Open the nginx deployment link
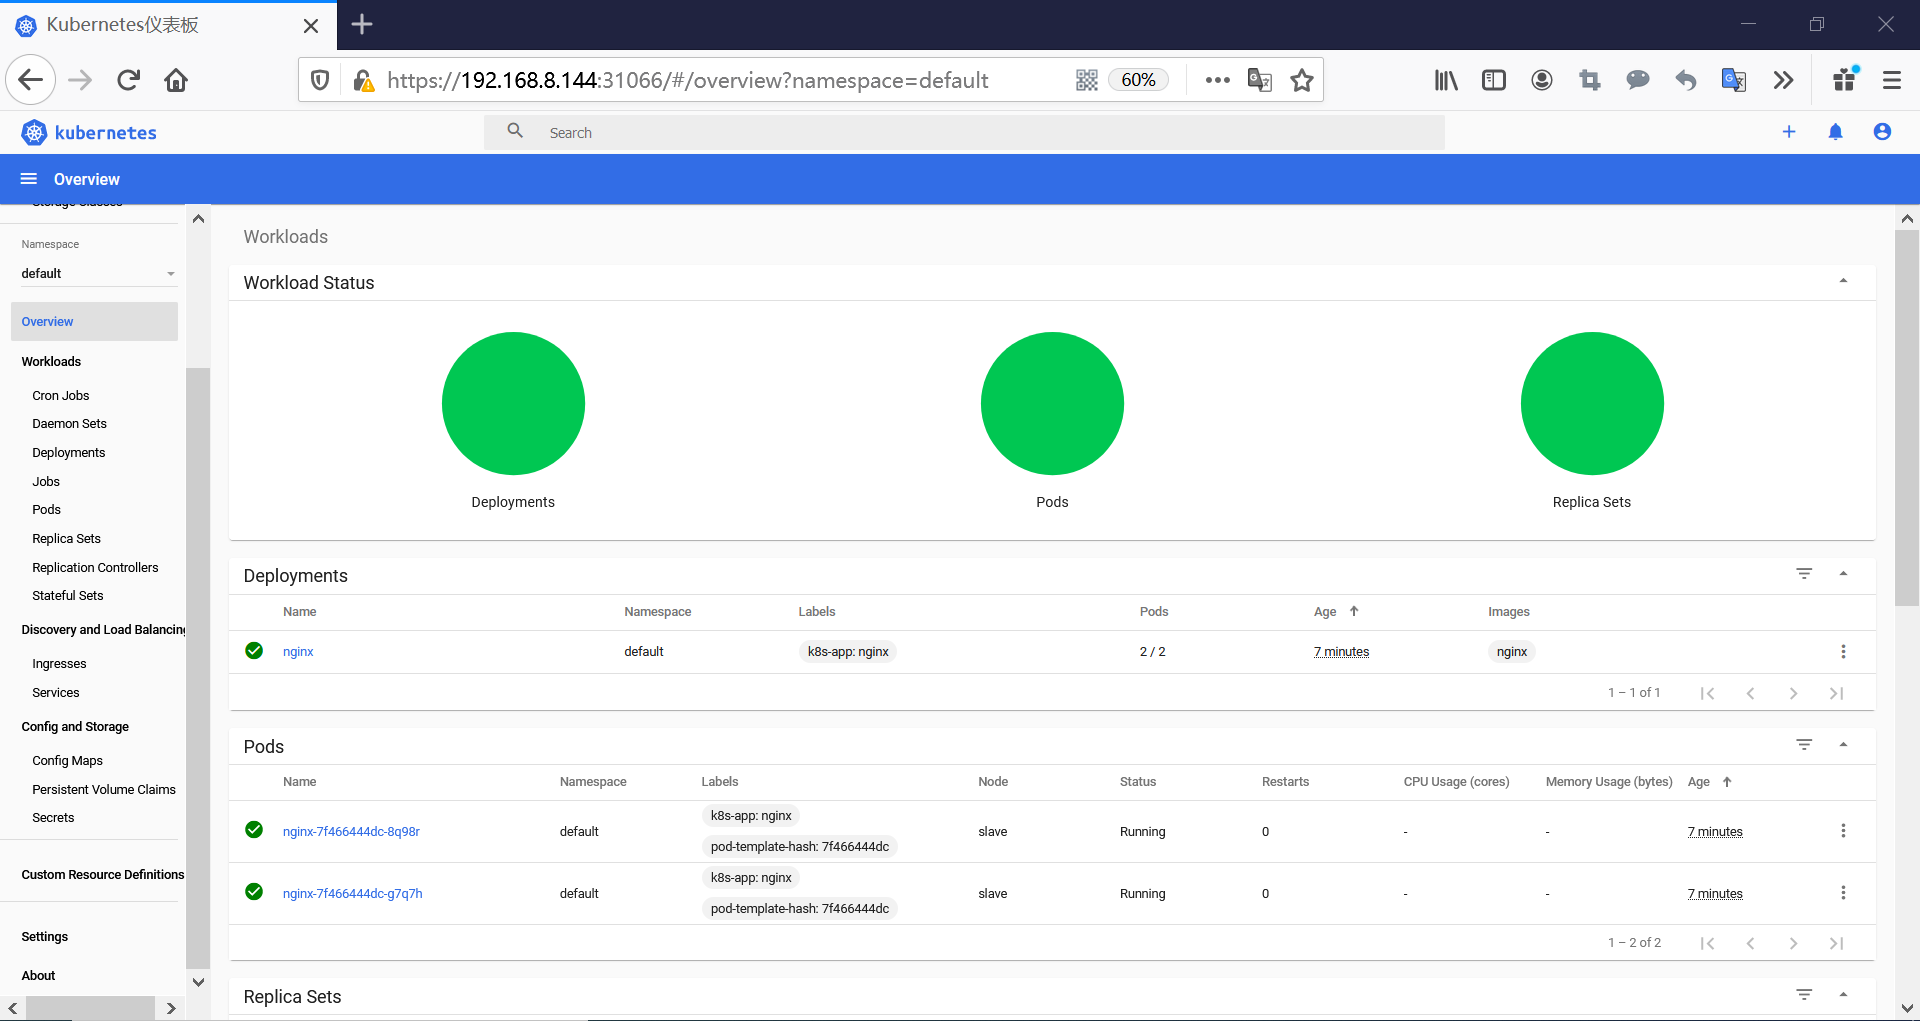Viewport: 1920px width, 1021px height. click(298, 652)
